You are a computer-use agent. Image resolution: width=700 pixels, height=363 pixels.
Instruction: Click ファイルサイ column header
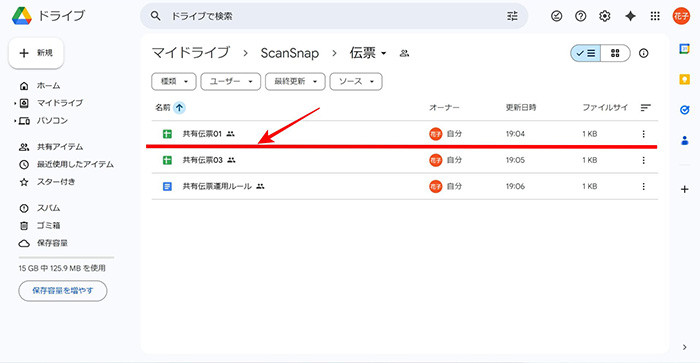pyautogui.click(x=605, y=108)
